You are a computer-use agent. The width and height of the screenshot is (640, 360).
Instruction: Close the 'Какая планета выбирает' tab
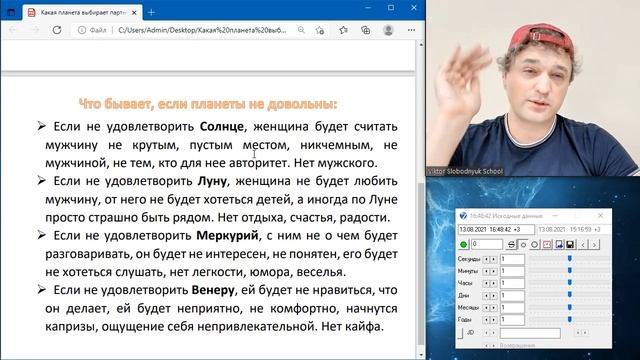(x=134, y=13)
